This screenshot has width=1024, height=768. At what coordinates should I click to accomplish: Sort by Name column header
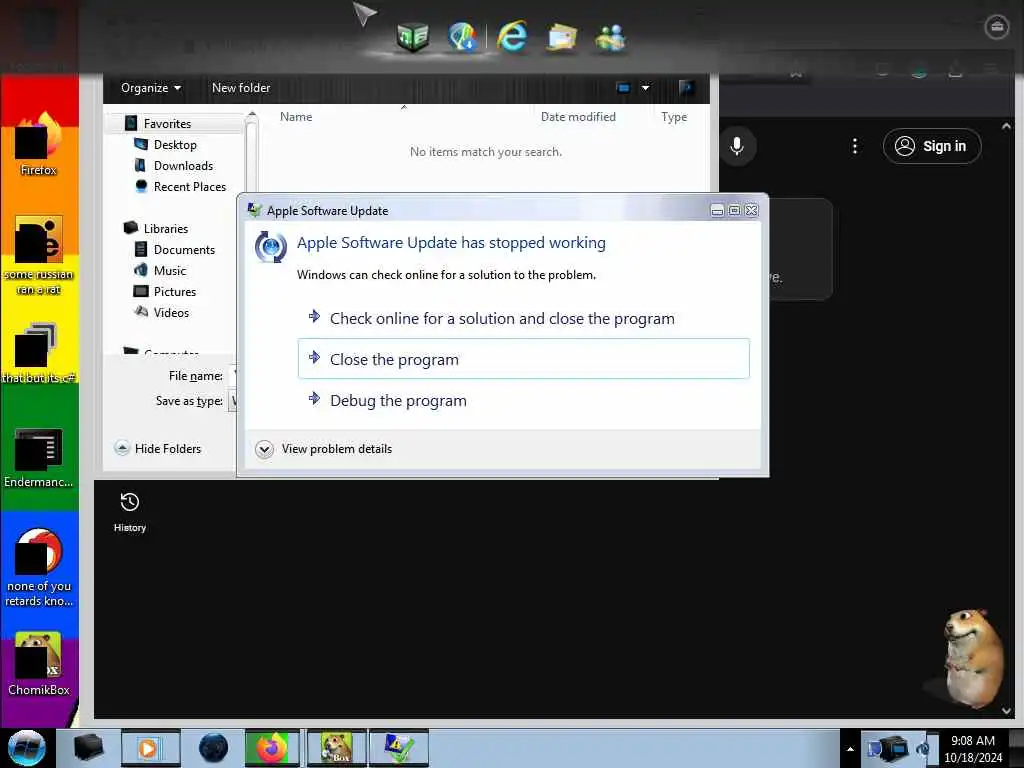(296, 117)
